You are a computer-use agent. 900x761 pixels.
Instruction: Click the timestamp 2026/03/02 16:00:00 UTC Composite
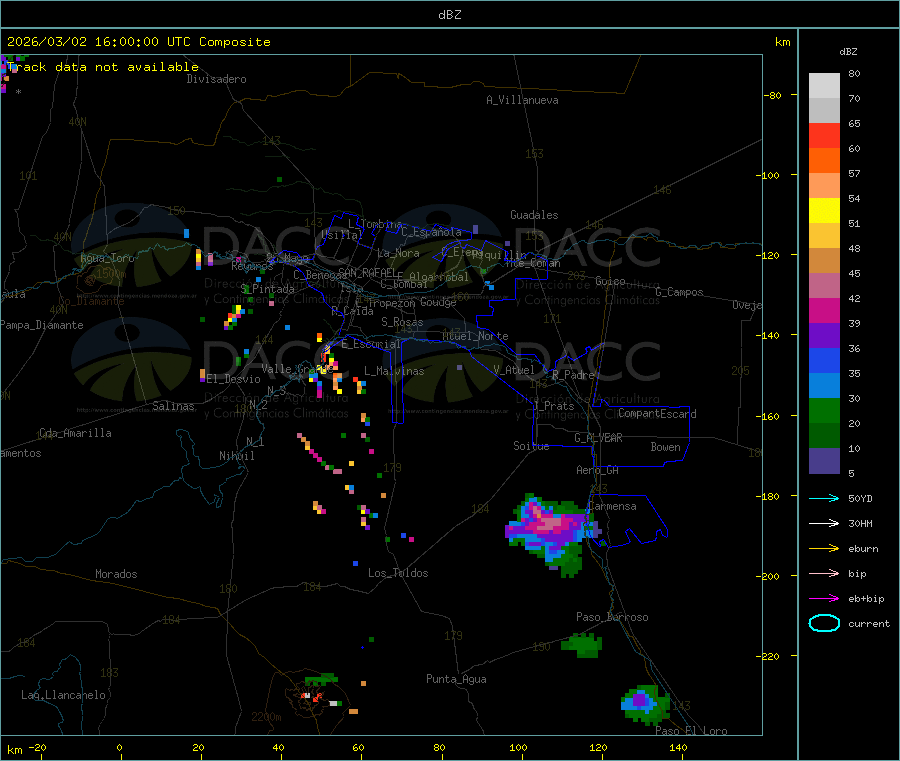[138, 42]
